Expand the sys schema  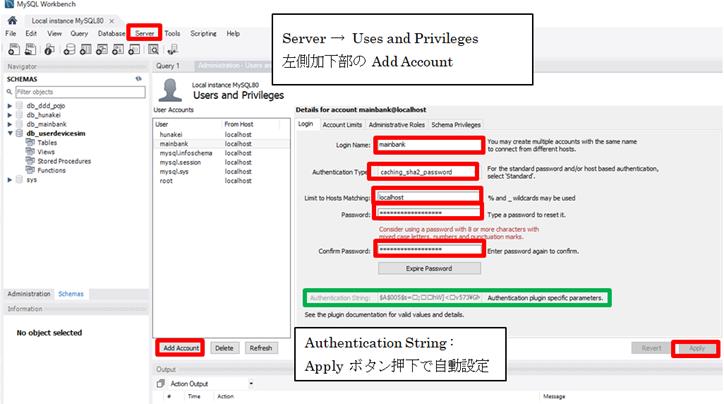coord(10,180)
